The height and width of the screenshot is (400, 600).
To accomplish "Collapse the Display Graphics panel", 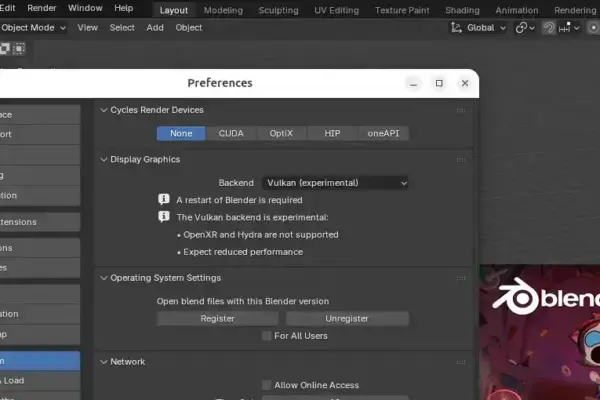I will 103,160.
